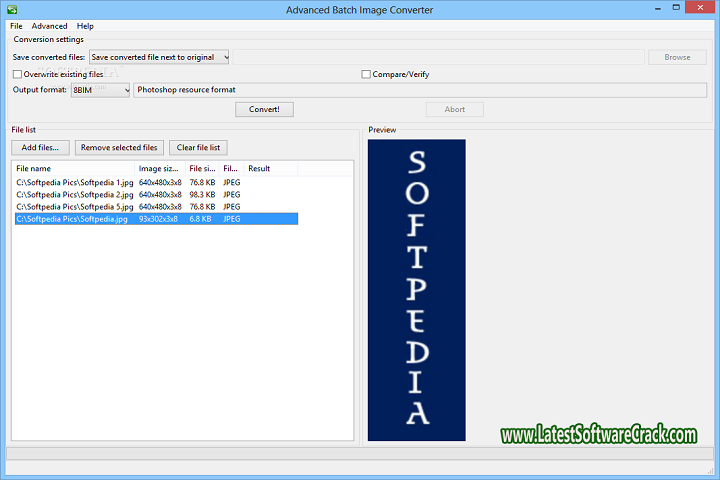Click Remove selected files button
The height and width of the screenshot is (480, 720).
click(x=119, y=147)
